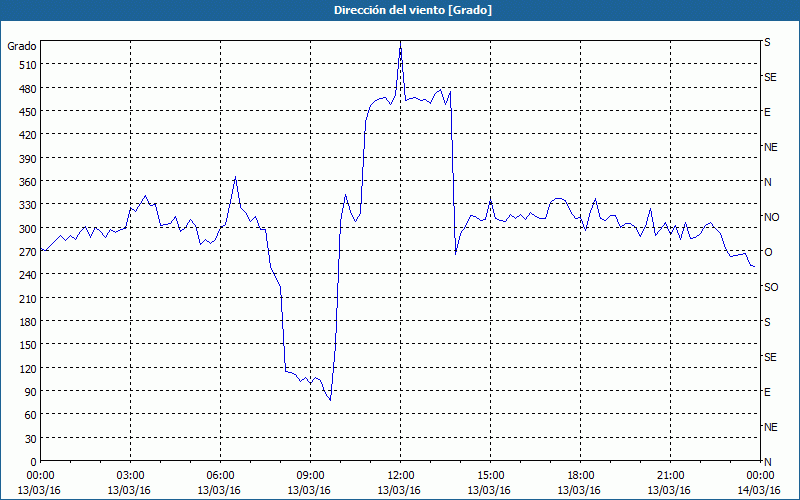
Task: Select the "Grado" unit label on the left axis
Action: [22, 46]
